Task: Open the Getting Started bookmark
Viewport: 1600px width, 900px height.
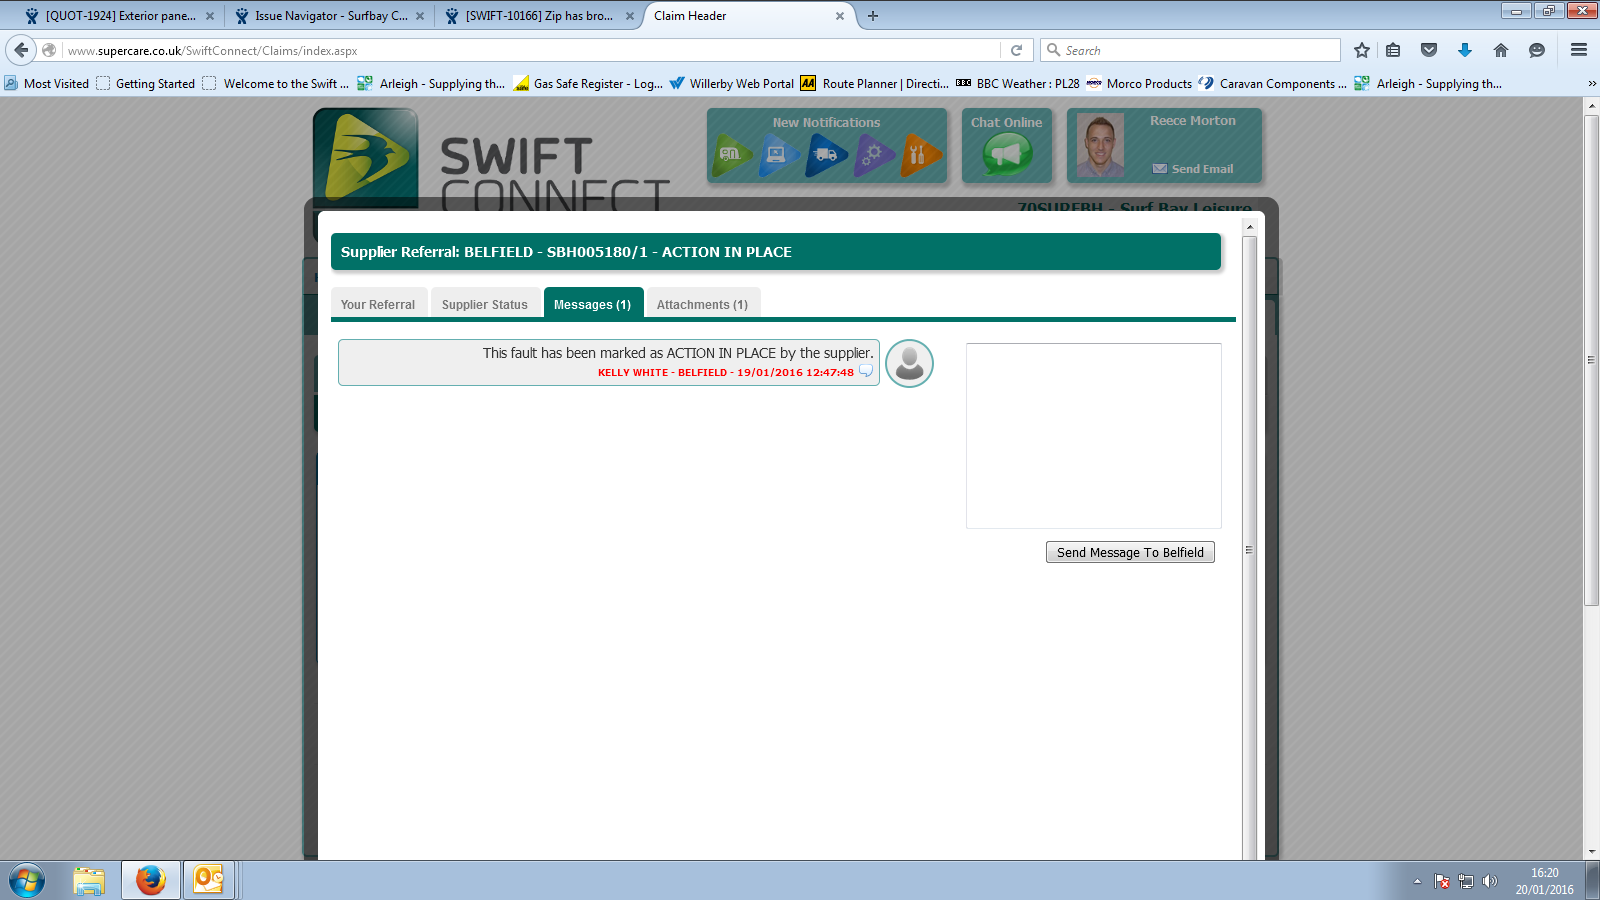Action: pyautogui.click(x=146, y=84)
